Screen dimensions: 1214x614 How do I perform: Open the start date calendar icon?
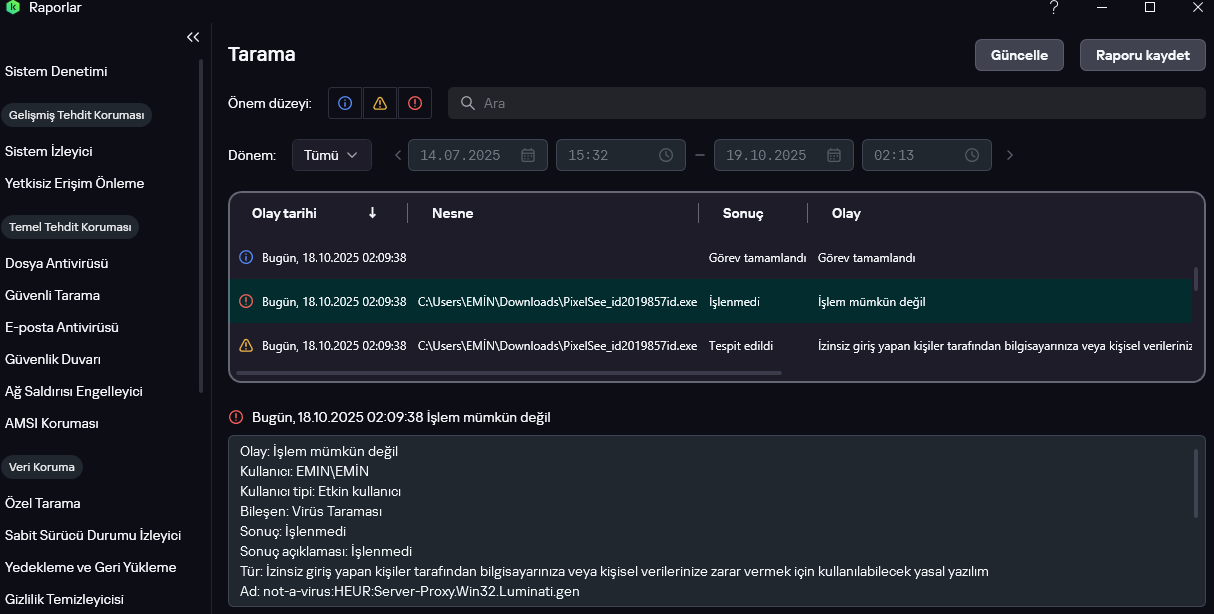click(528, 155)
